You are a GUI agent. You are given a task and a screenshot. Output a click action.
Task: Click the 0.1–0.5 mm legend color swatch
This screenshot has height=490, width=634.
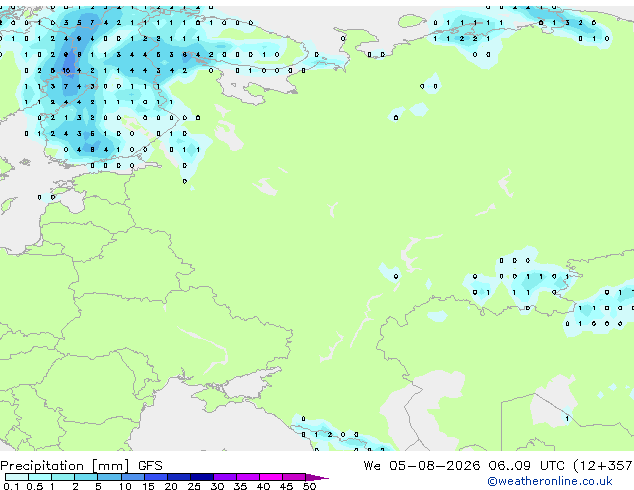(x=17, y=477)
